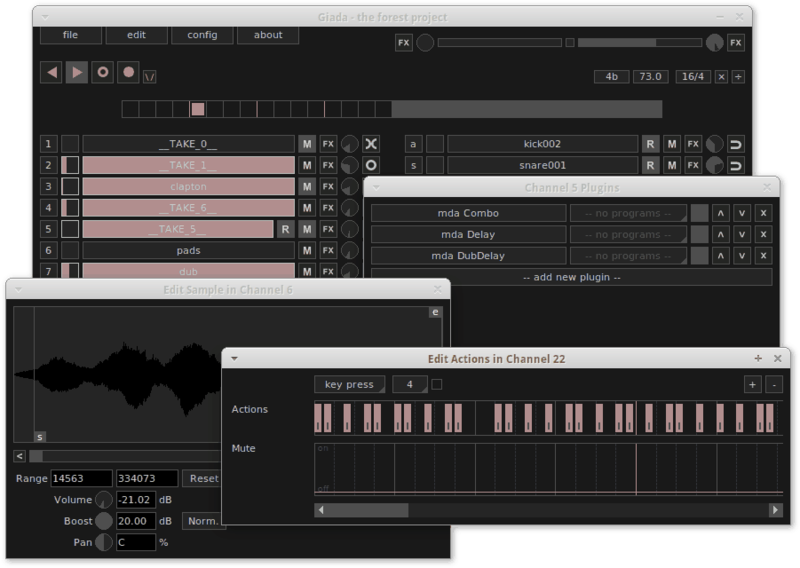Open FX for the kick002 channel
The image size is (800, 568).
[x=693, y=144]
